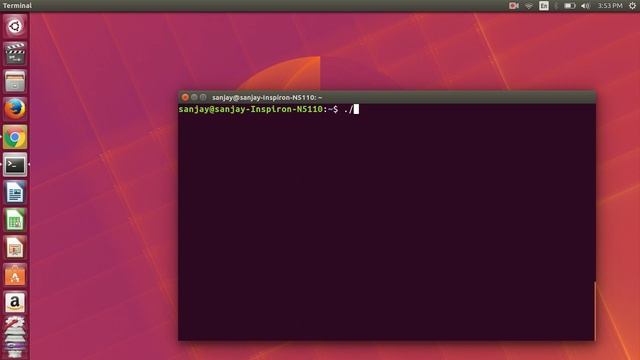
Task: Maximize the sanjay terminal window
Action: point(203,97)
